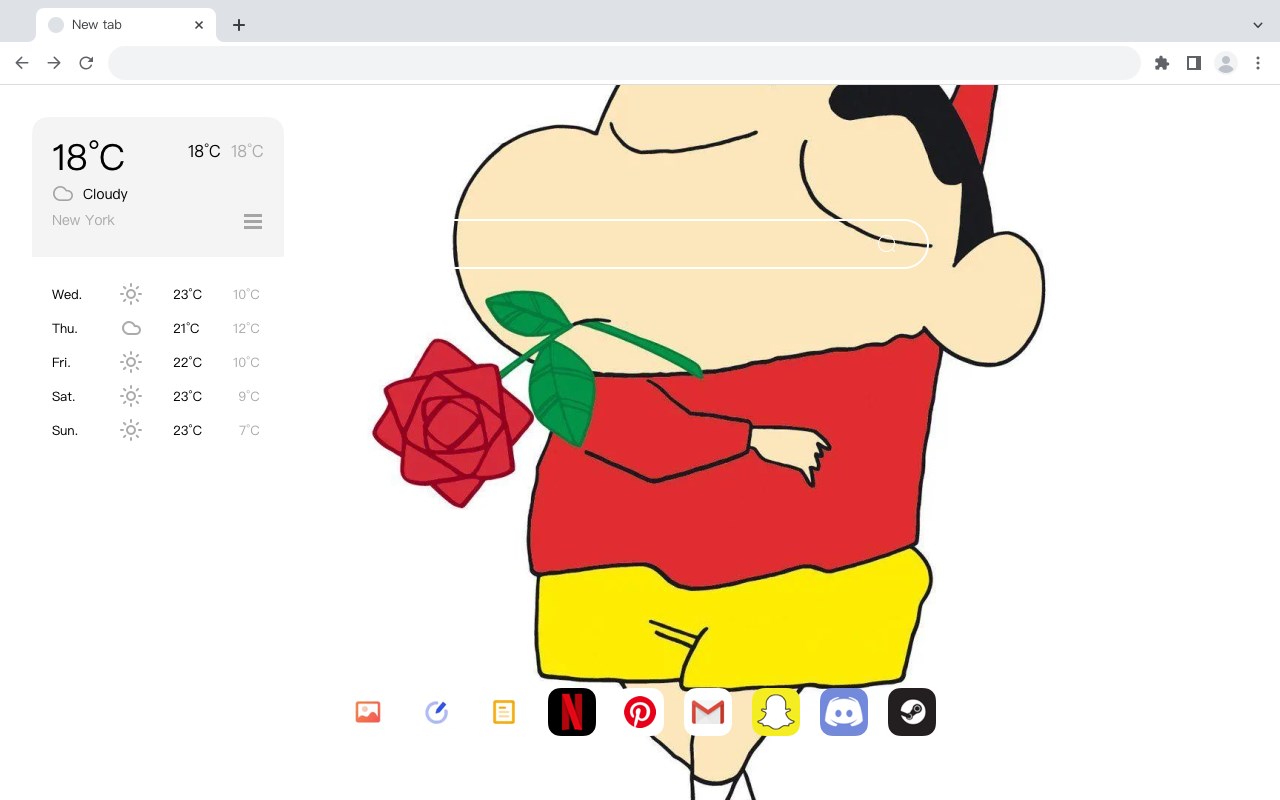
Task: Open the weather widget hamburger menu
Action: [253, 221]
